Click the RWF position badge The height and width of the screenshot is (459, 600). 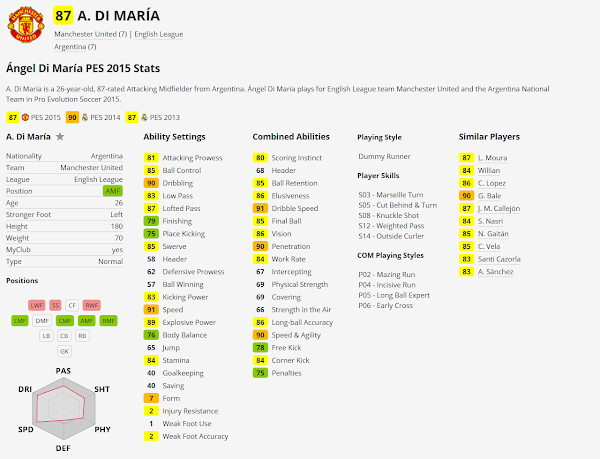pos(91,305)
